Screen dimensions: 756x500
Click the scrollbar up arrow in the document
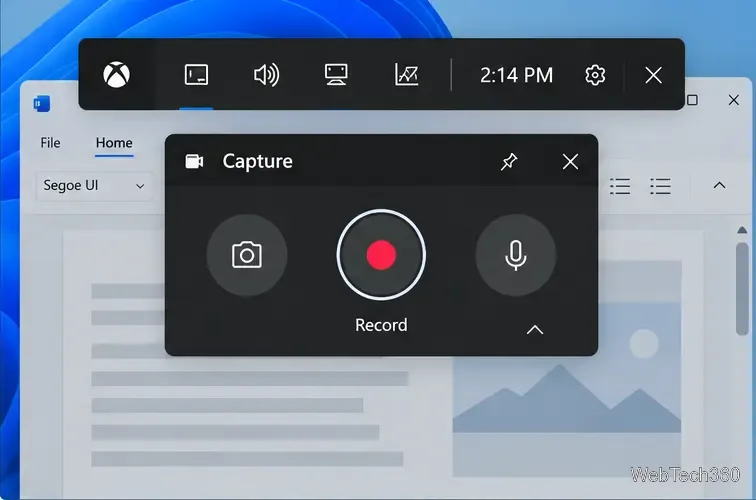[x=742, y=230]
